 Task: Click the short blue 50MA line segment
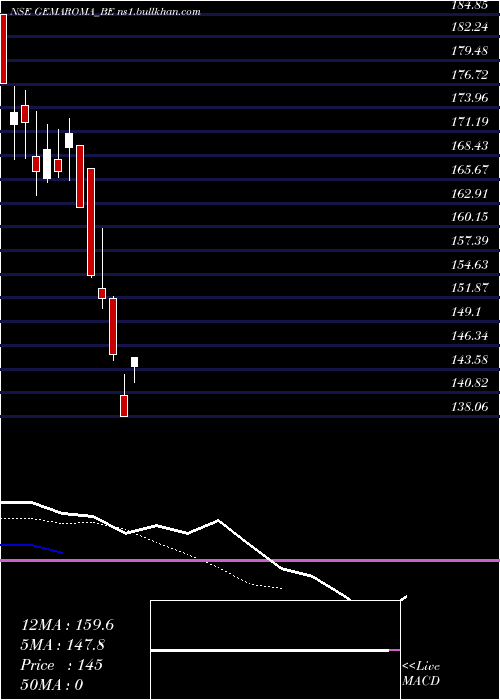point(32,548)
